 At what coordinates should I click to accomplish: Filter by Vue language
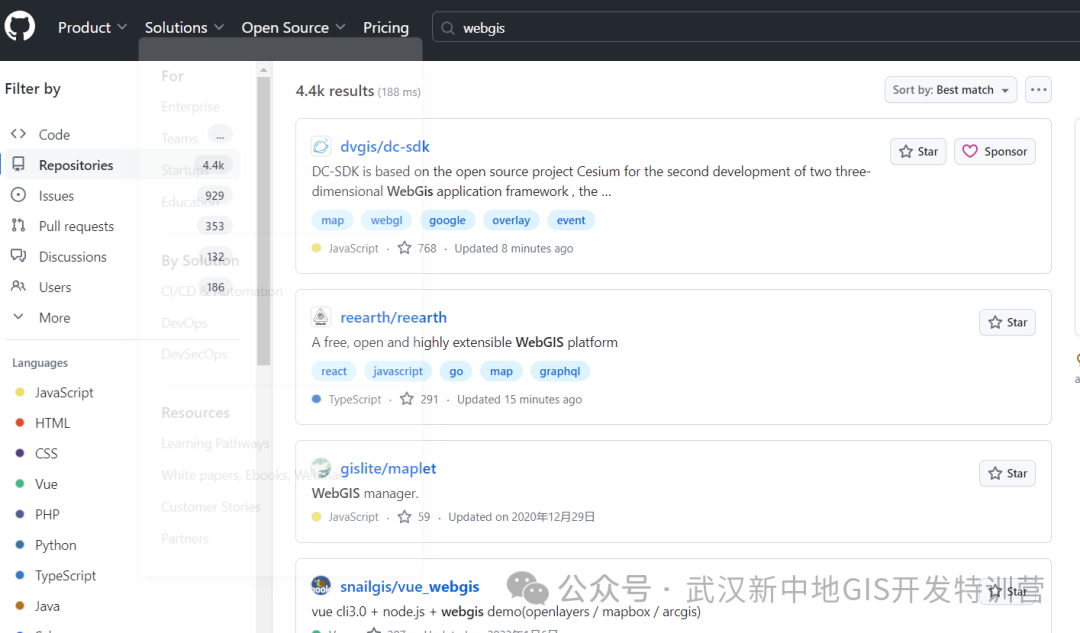[46, 484]
